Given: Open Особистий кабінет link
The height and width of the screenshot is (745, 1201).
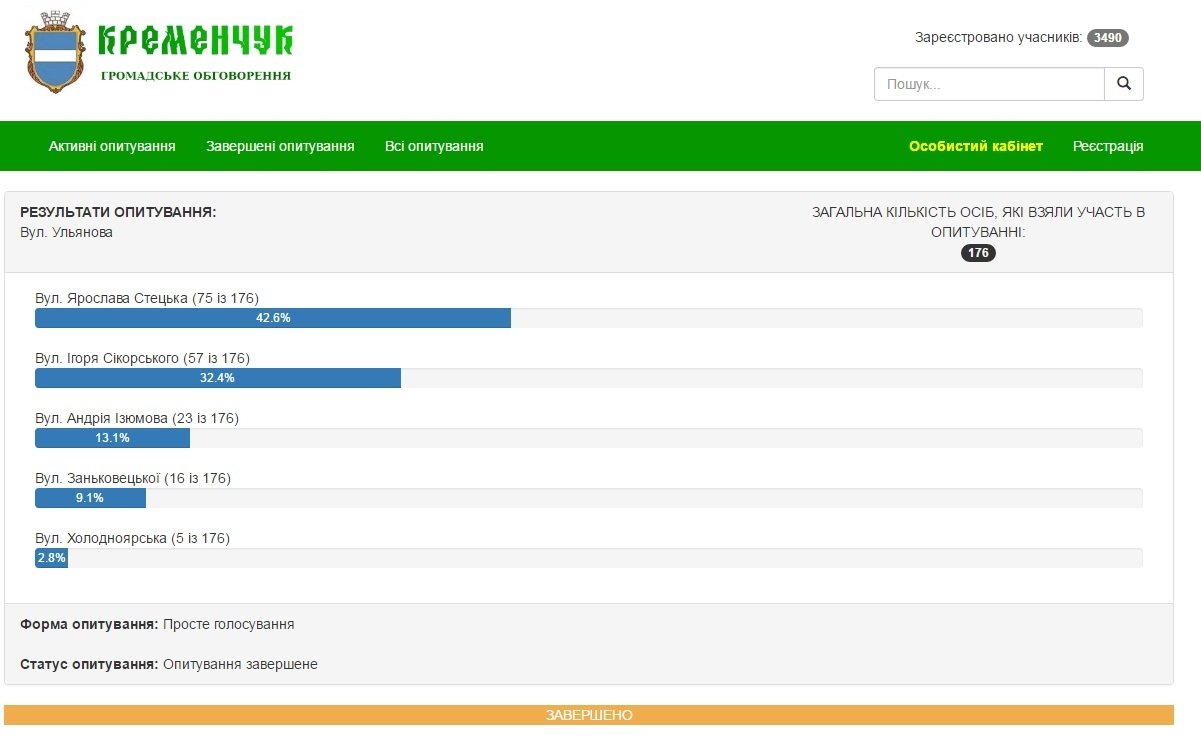Looking at the screenshot, I should pyautogui.click(x=975, y=146).
